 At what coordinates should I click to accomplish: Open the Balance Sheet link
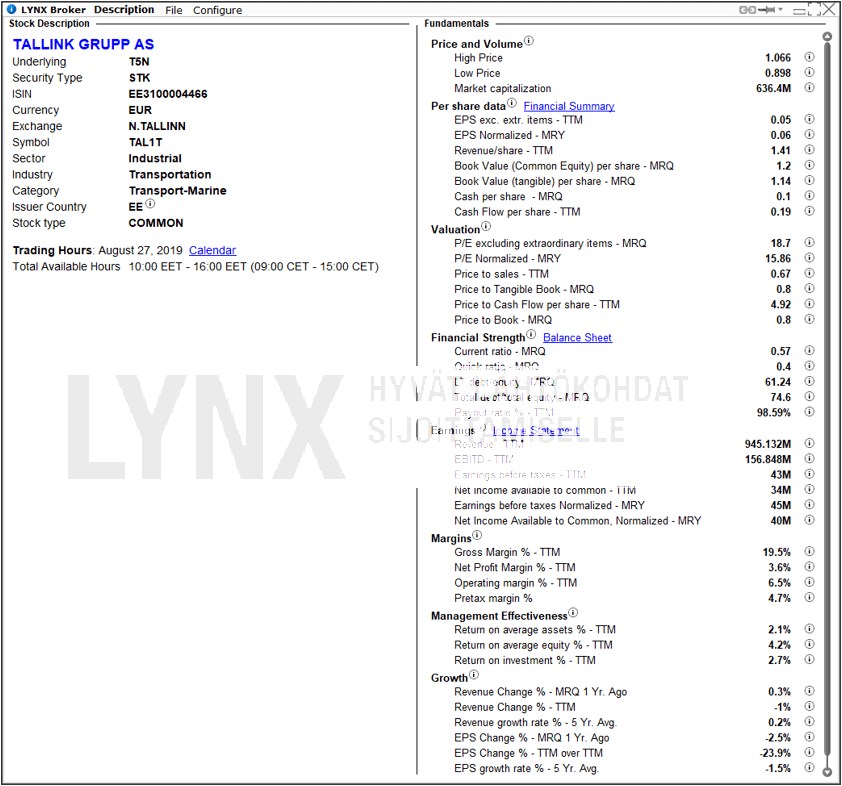pos(577,338)
